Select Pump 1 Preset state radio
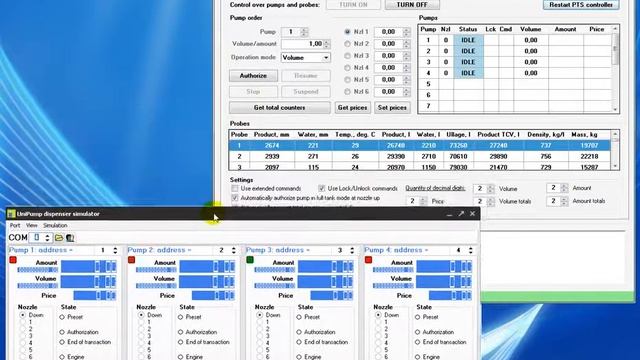The width and height of the screenshot is (640, 360). coord(62,317)
